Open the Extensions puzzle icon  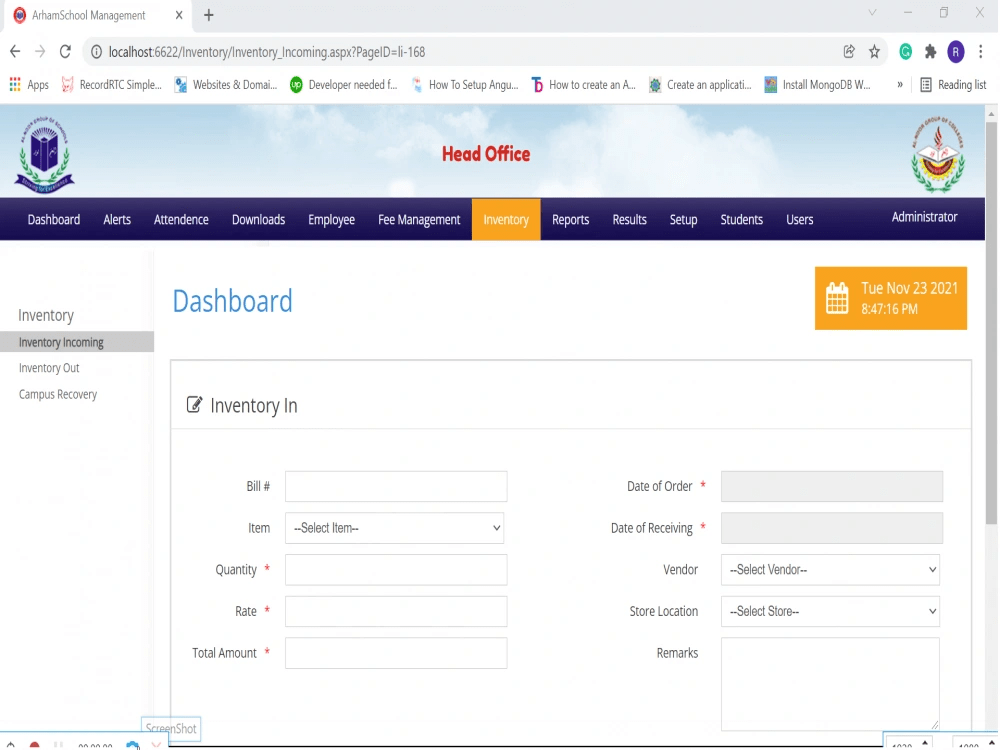[x=930, y=52]
